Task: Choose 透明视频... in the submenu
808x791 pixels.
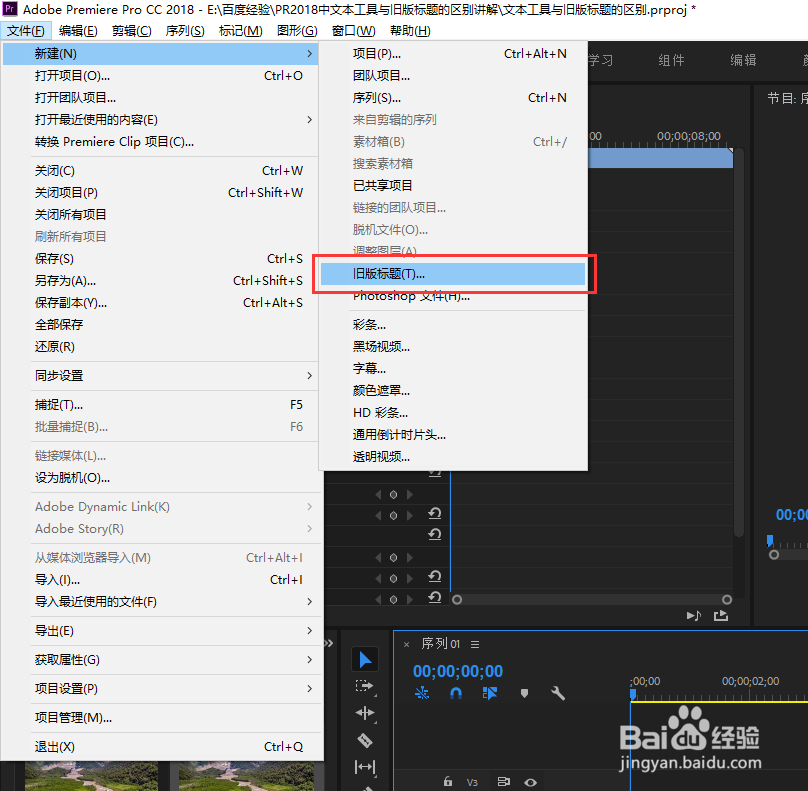Action: (452, 457)
